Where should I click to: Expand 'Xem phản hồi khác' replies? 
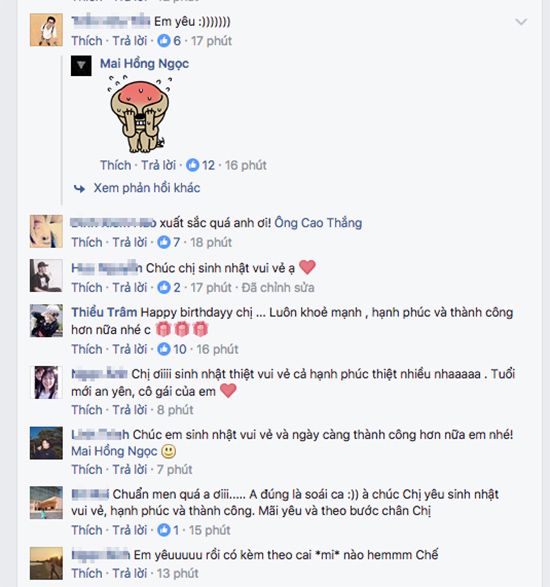point(147,188)
